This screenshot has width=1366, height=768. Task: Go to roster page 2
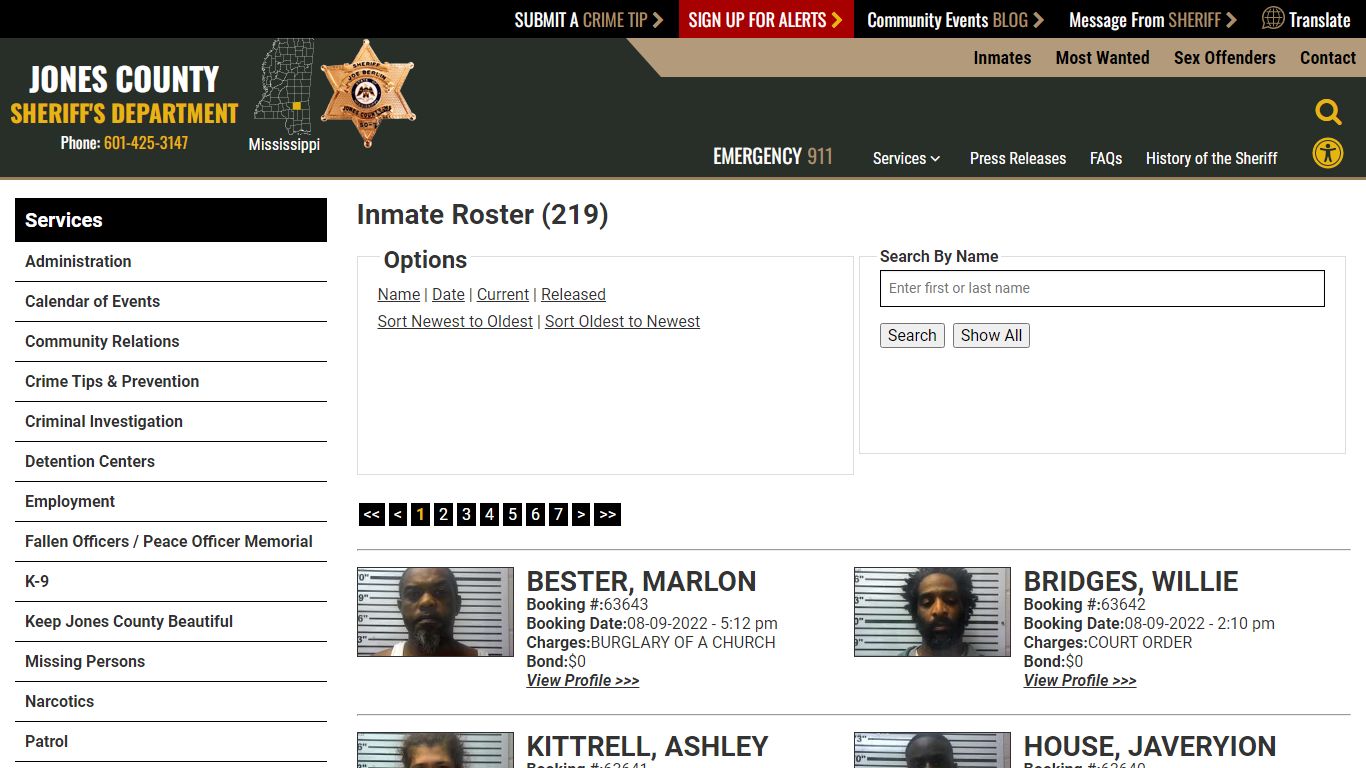pyautogui.click(x=443, y=514)
